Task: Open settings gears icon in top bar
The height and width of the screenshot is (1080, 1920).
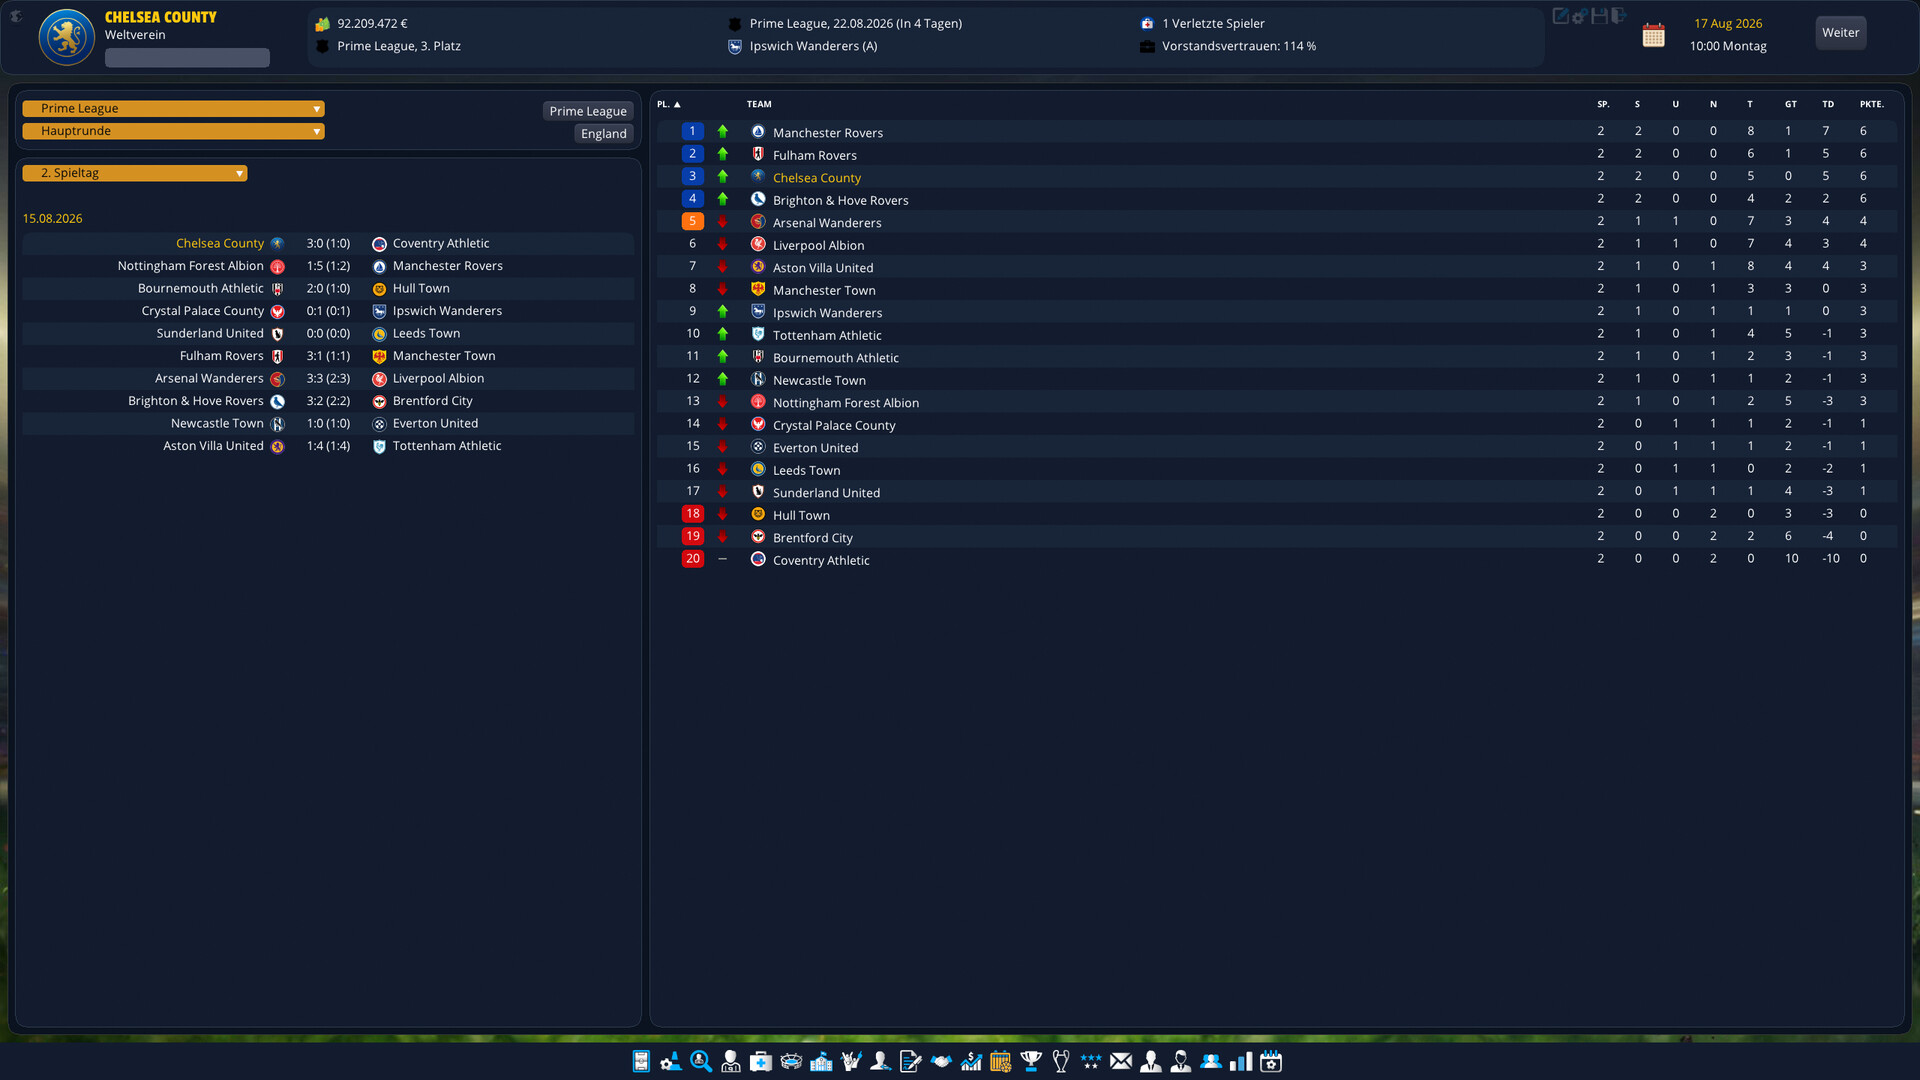Action: [1580, 16]
